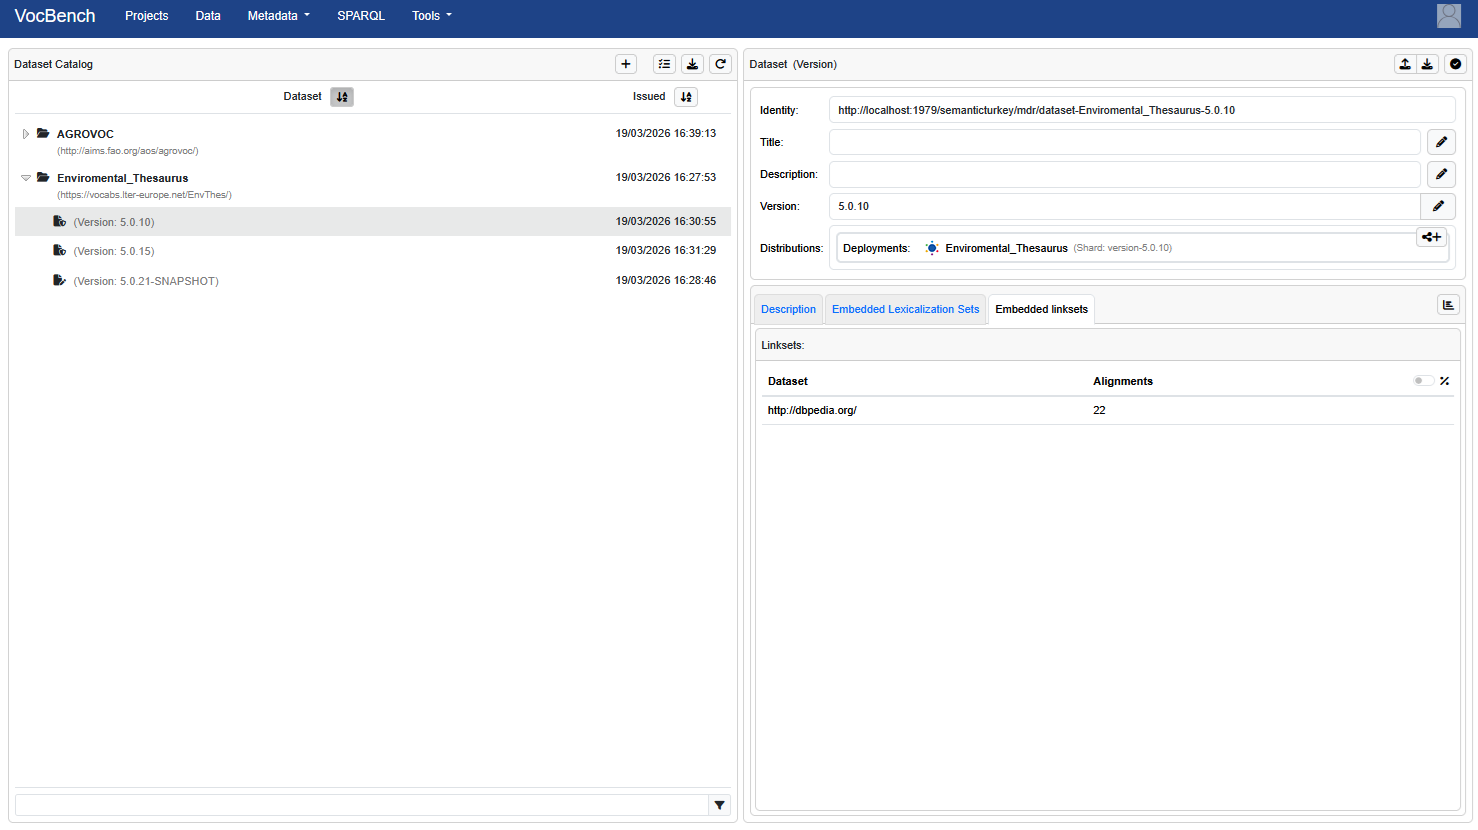Viewport: 1478px width, 830px height.
Task: Click the catalog filter funnel icon
Action: click(x=720, y=805)
